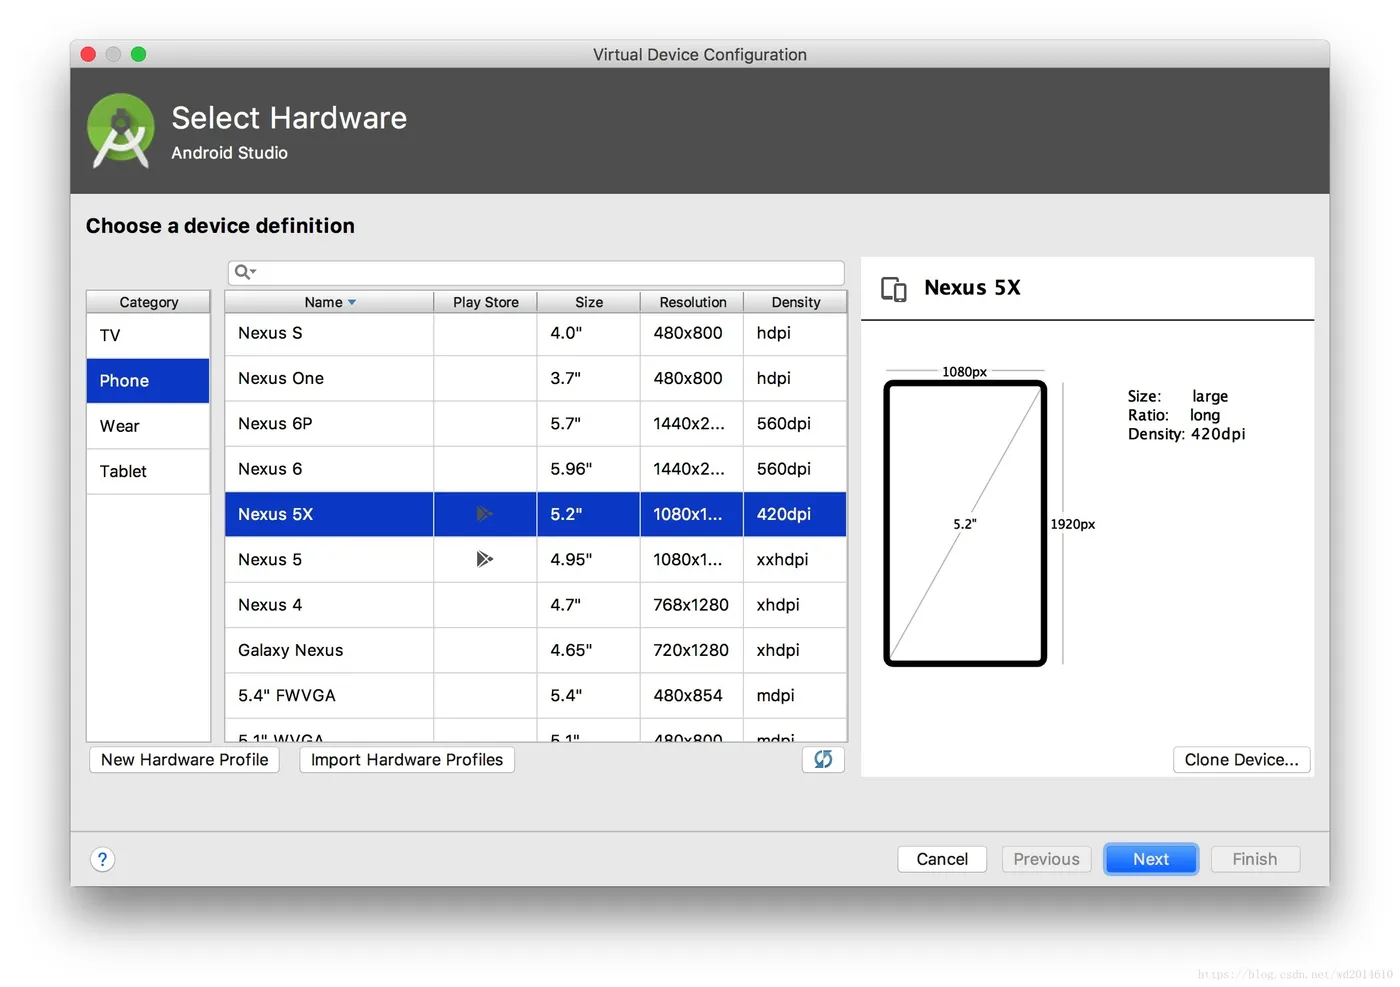Click the hdpi cell in Nexus S row
Screen dimensions: 1400x987
point(795,333)
